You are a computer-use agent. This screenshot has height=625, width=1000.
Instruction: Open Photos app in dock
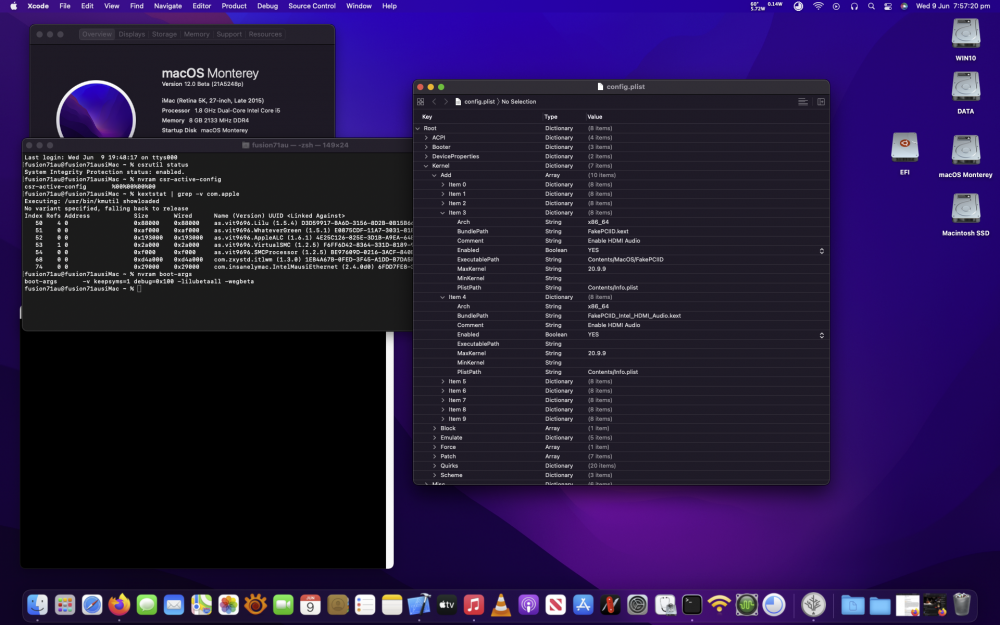click(x=228, y=605)
